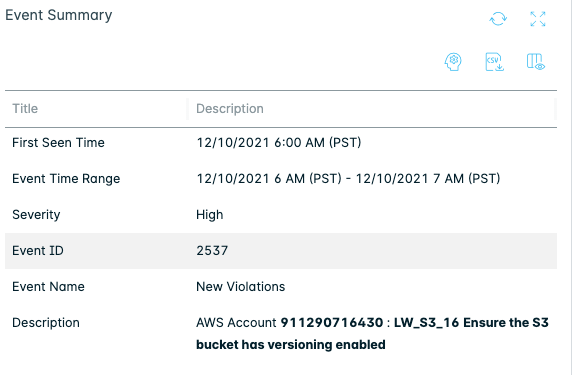The image size is (572, 375).
Task: Expand Event Summary to full screen
Action: pyautogui.click(x=538, y=19)
